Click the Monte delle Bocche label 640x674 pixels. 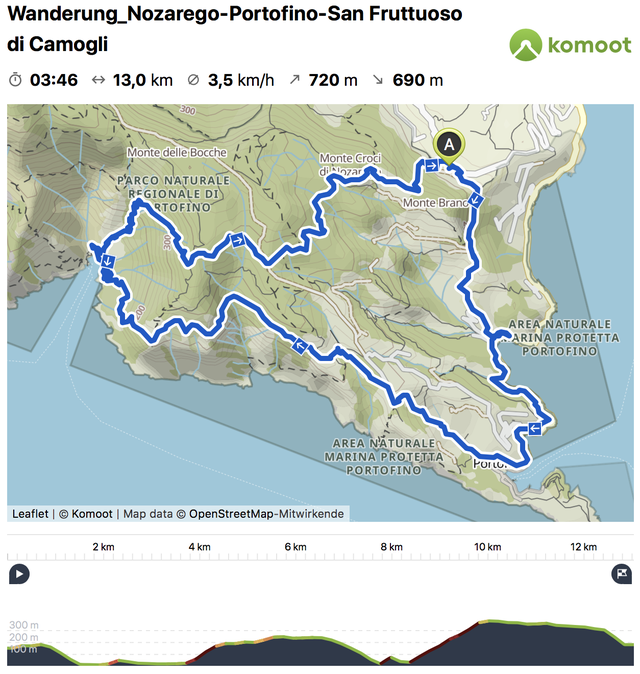[177, 152]
